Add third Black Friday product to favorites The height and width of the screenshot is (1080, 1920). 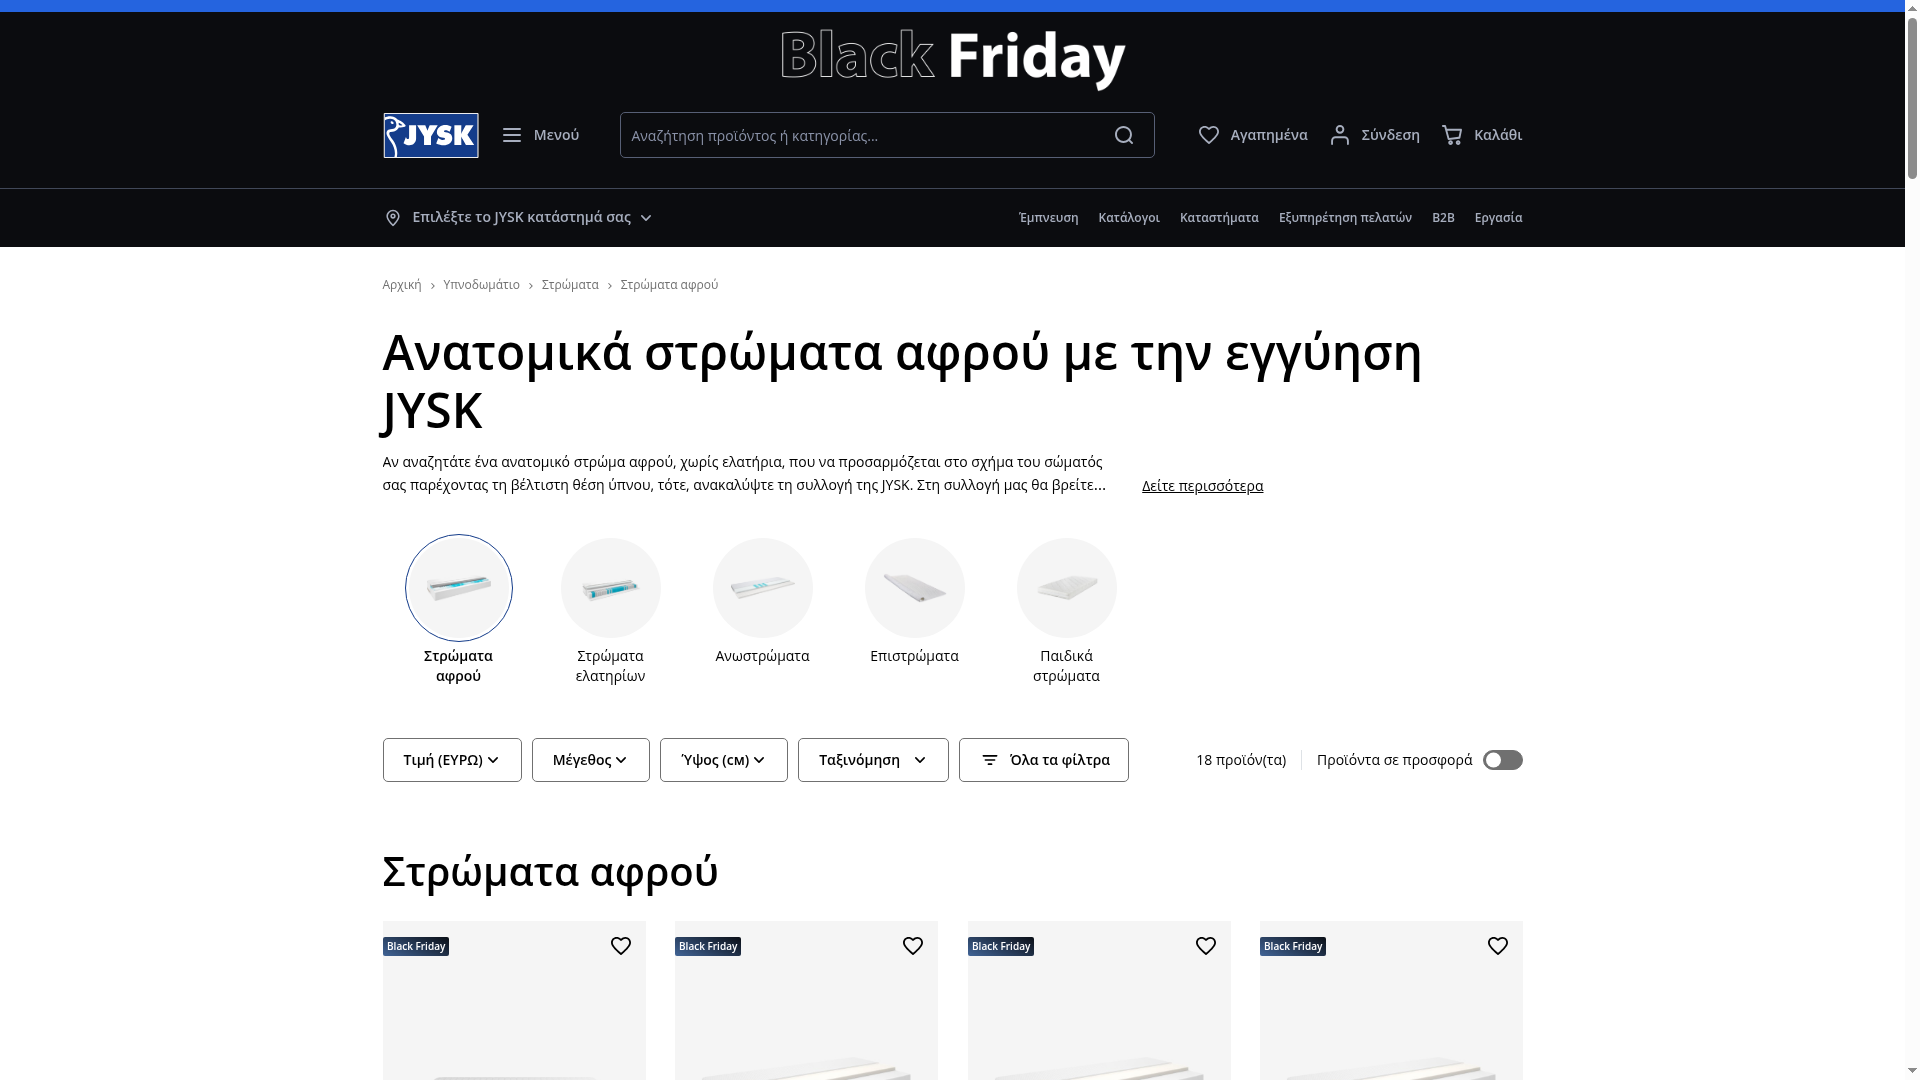tap(1206, 946)
